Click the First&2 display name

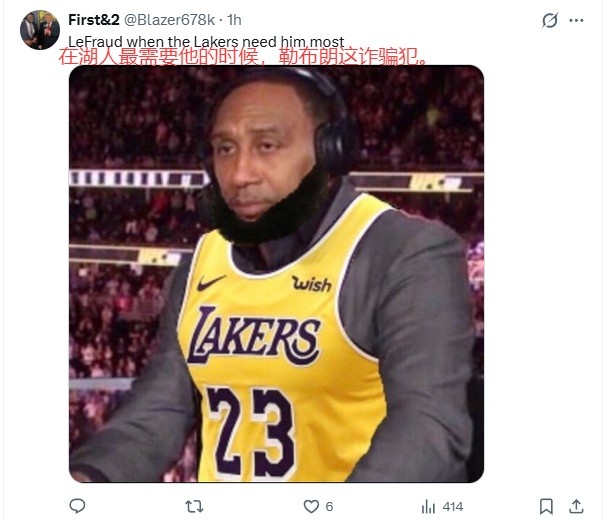pos(94,20)
